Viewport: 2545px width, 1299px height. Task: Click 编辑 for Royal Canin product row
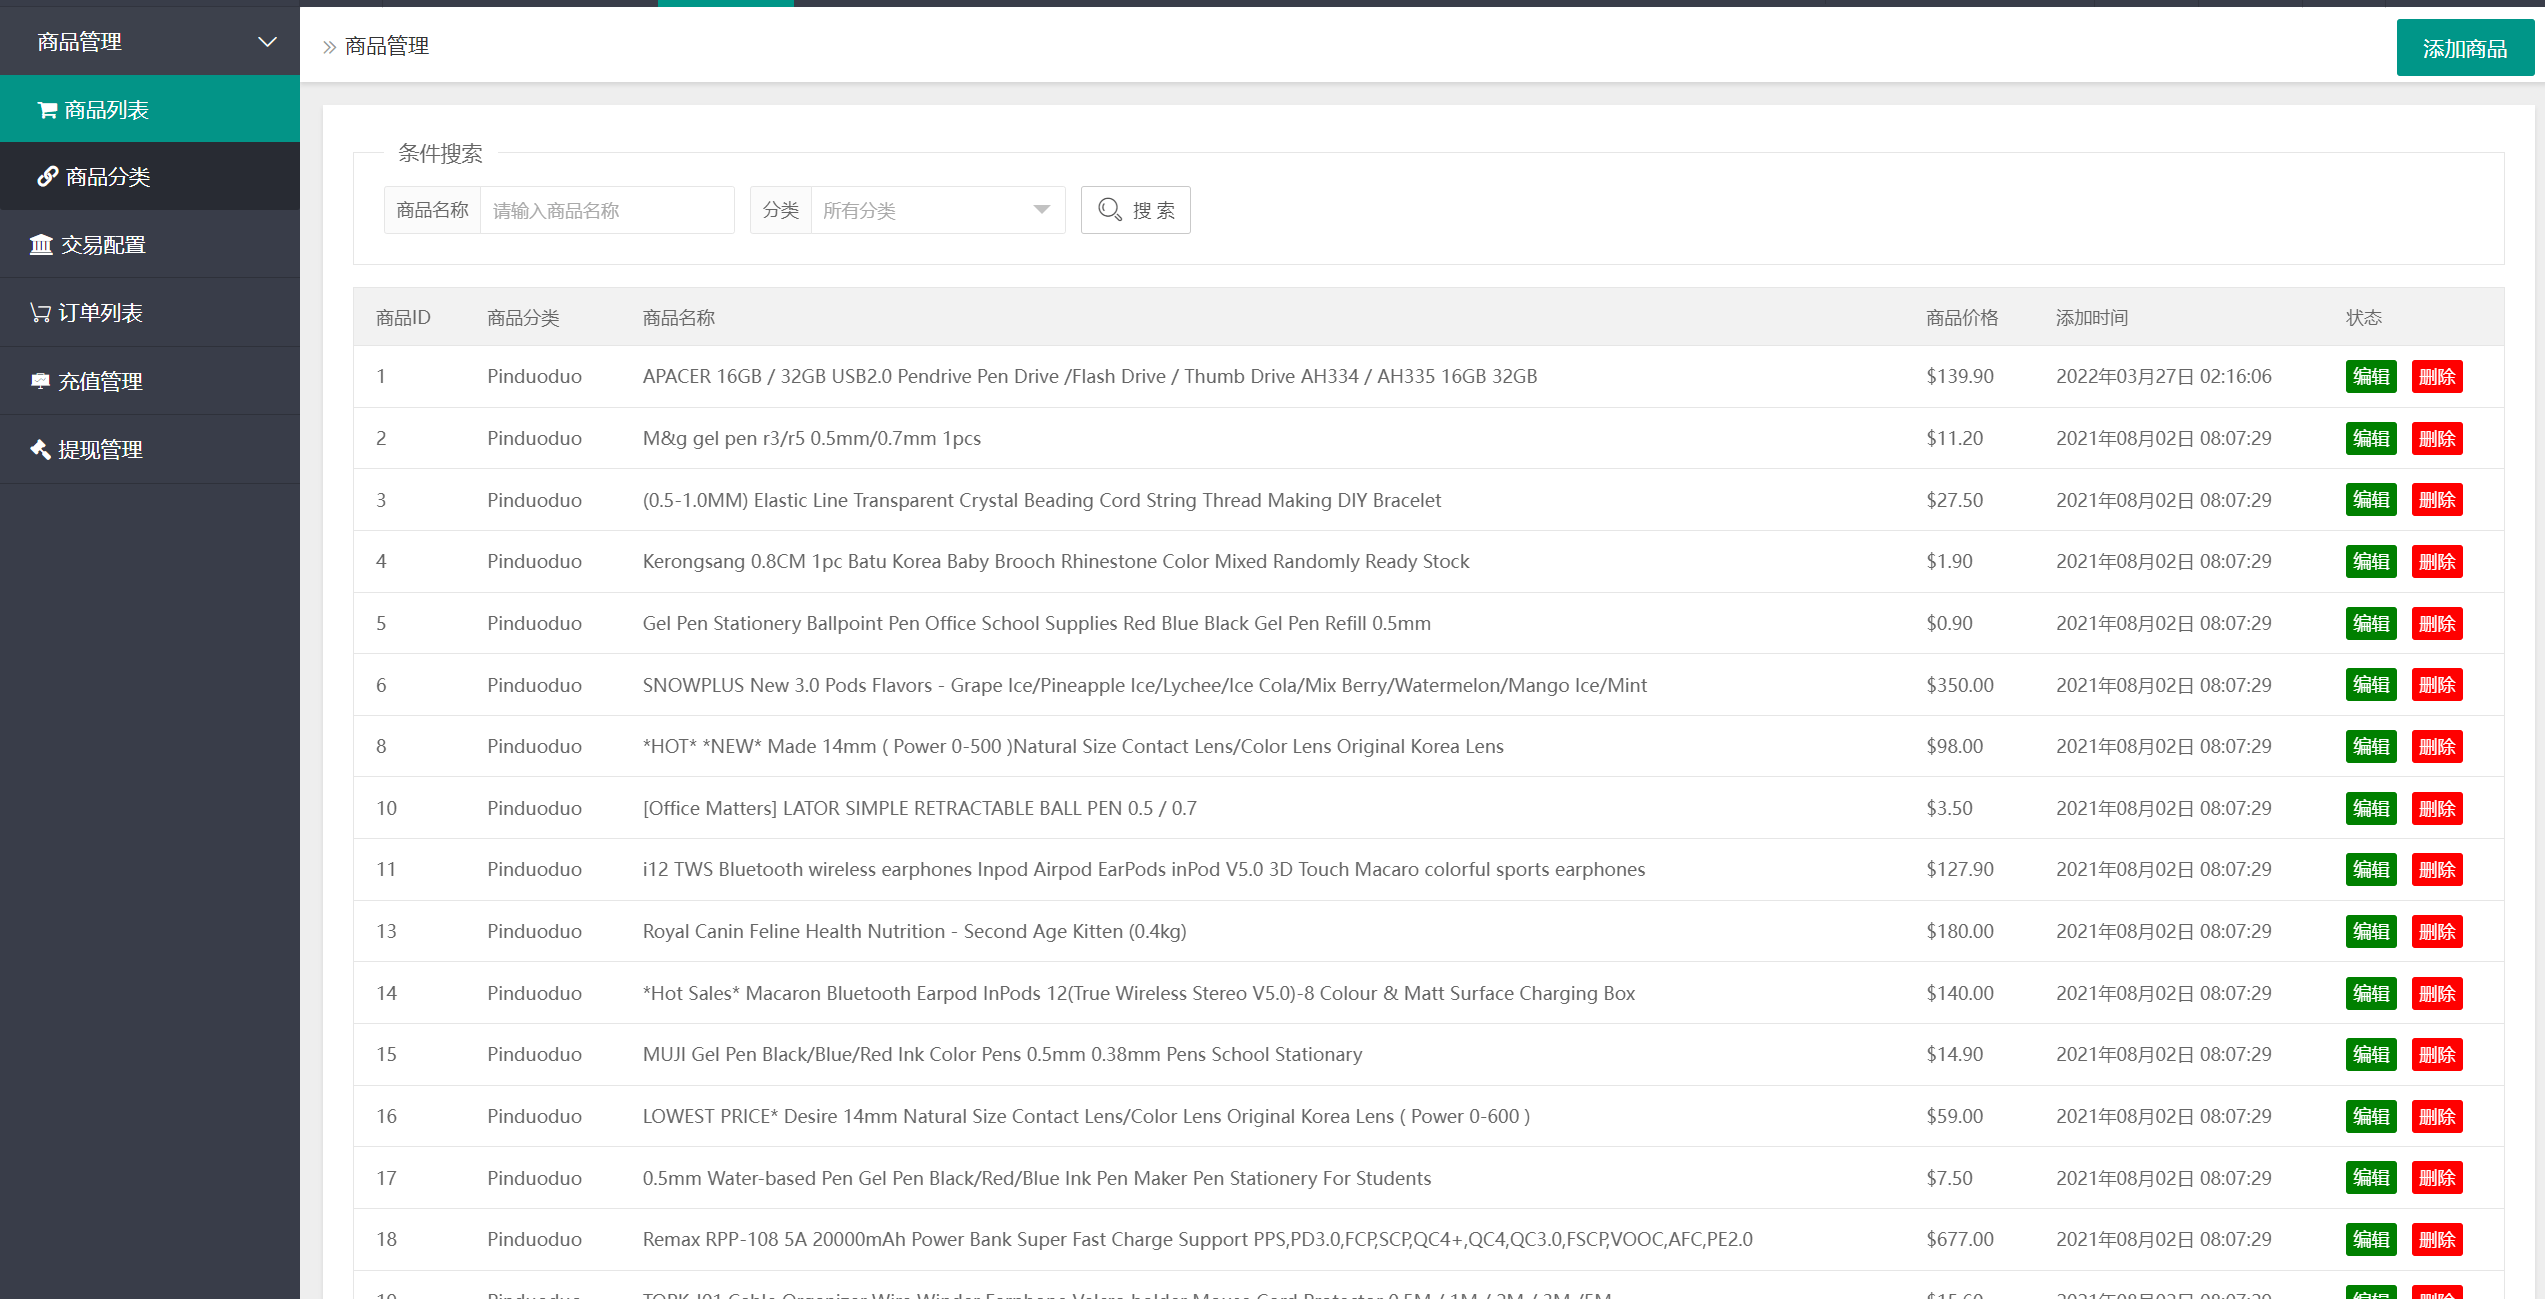[2370, 932]
